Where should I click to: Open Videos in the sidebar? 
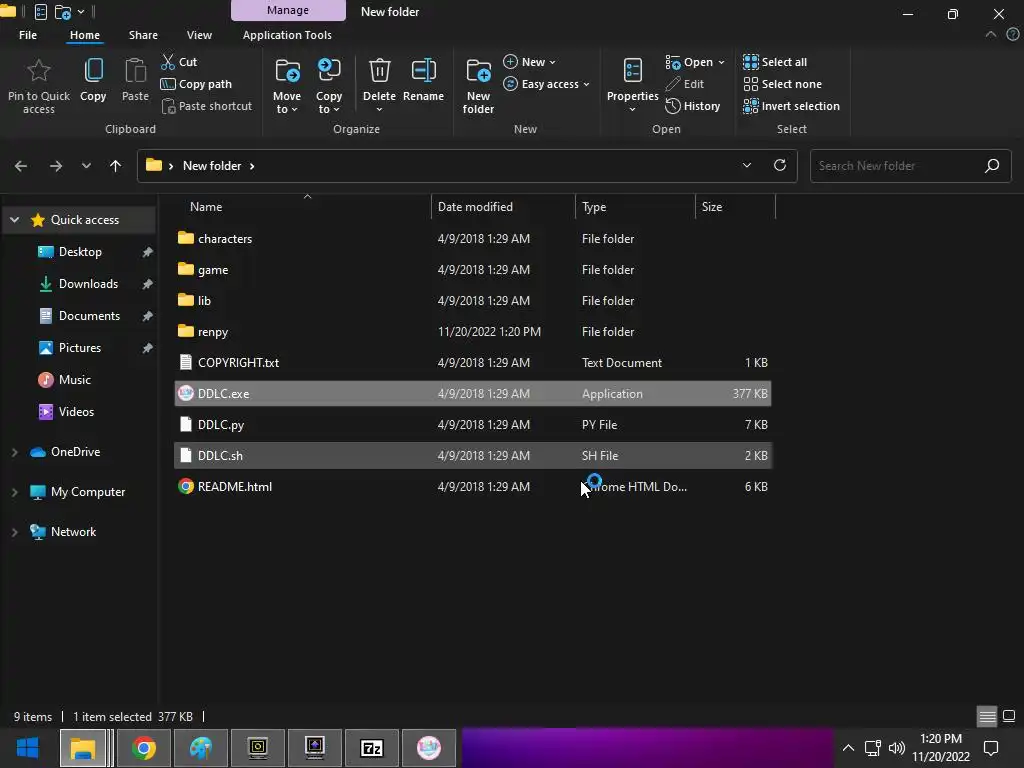coord(76,412)
